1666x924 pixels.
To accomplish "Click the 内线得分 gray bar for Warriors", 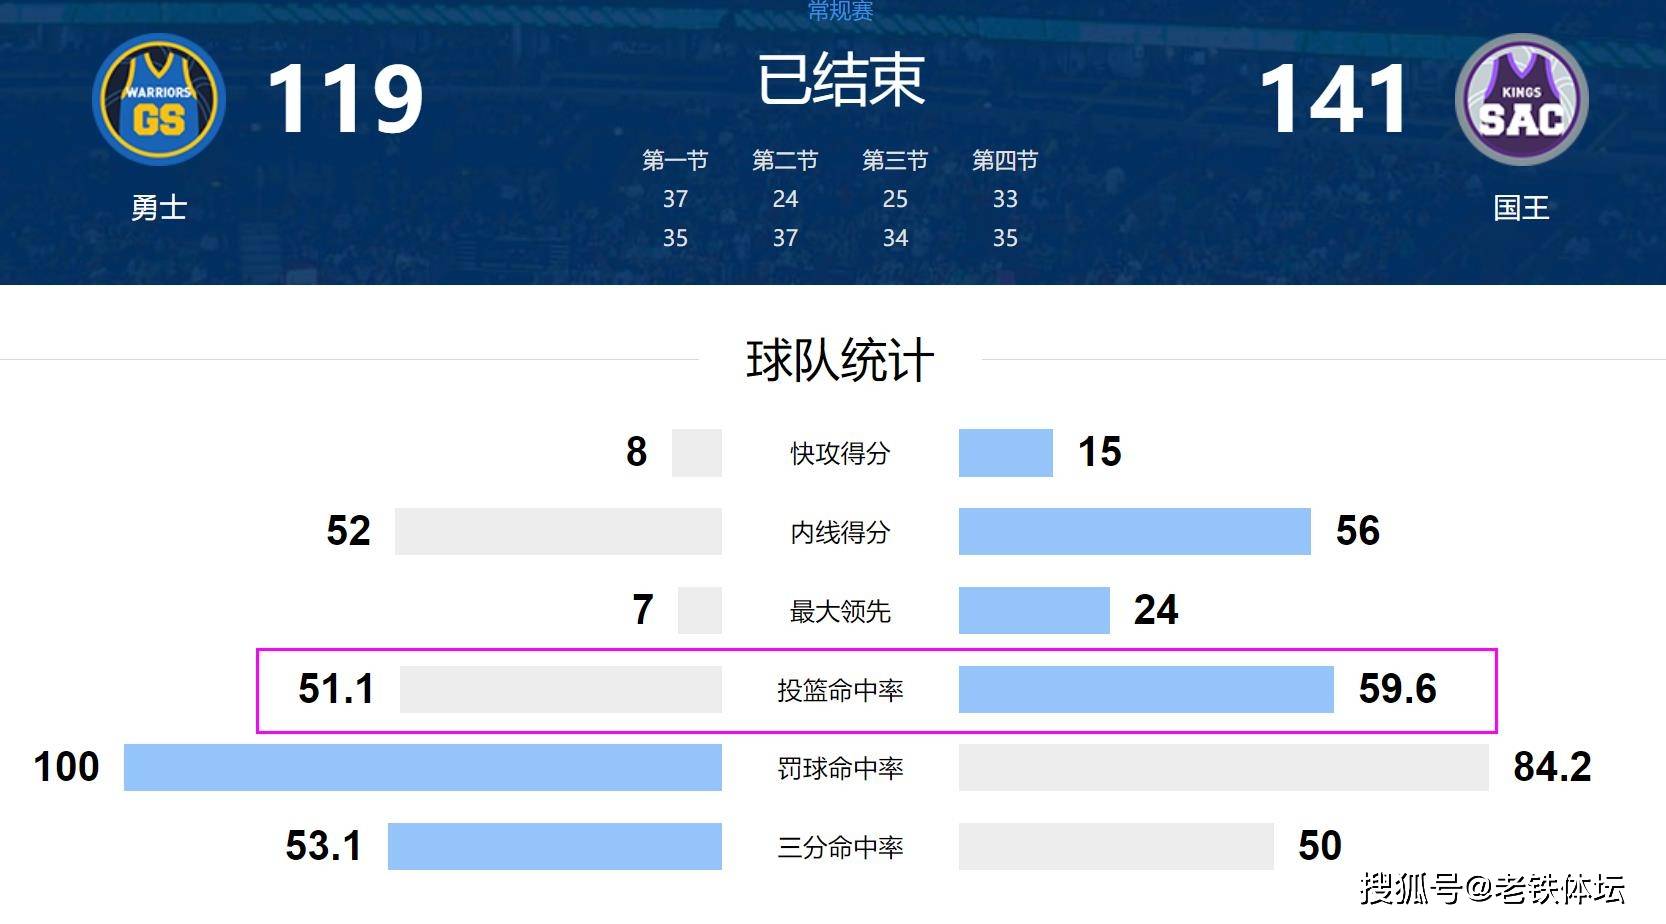I will click(558, 531).
